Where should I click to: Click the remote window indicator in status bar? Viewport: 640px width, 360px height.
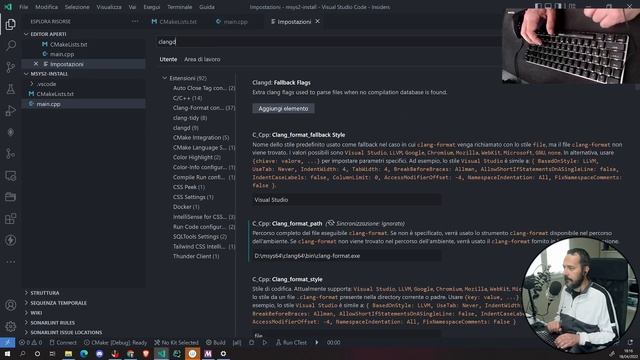pyautogui.click(x=7, y=342)
